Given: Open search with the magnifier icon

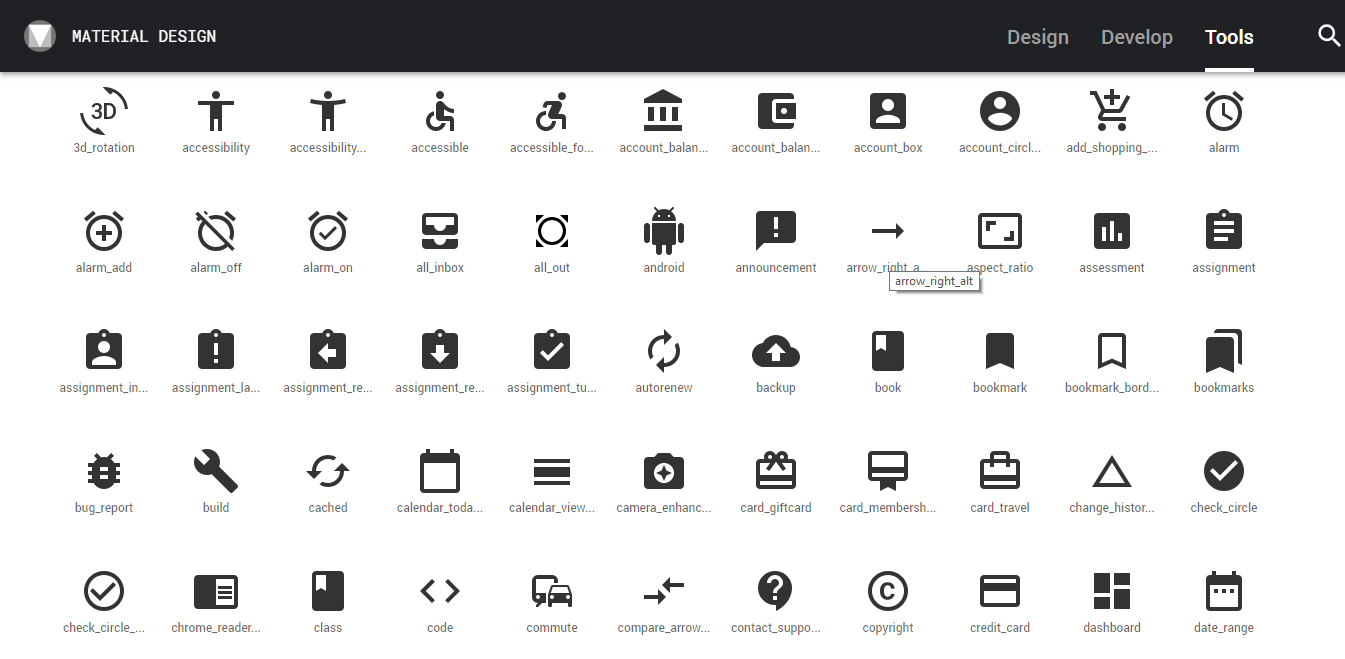Looking at the screenshot, I should (1329, 36).
